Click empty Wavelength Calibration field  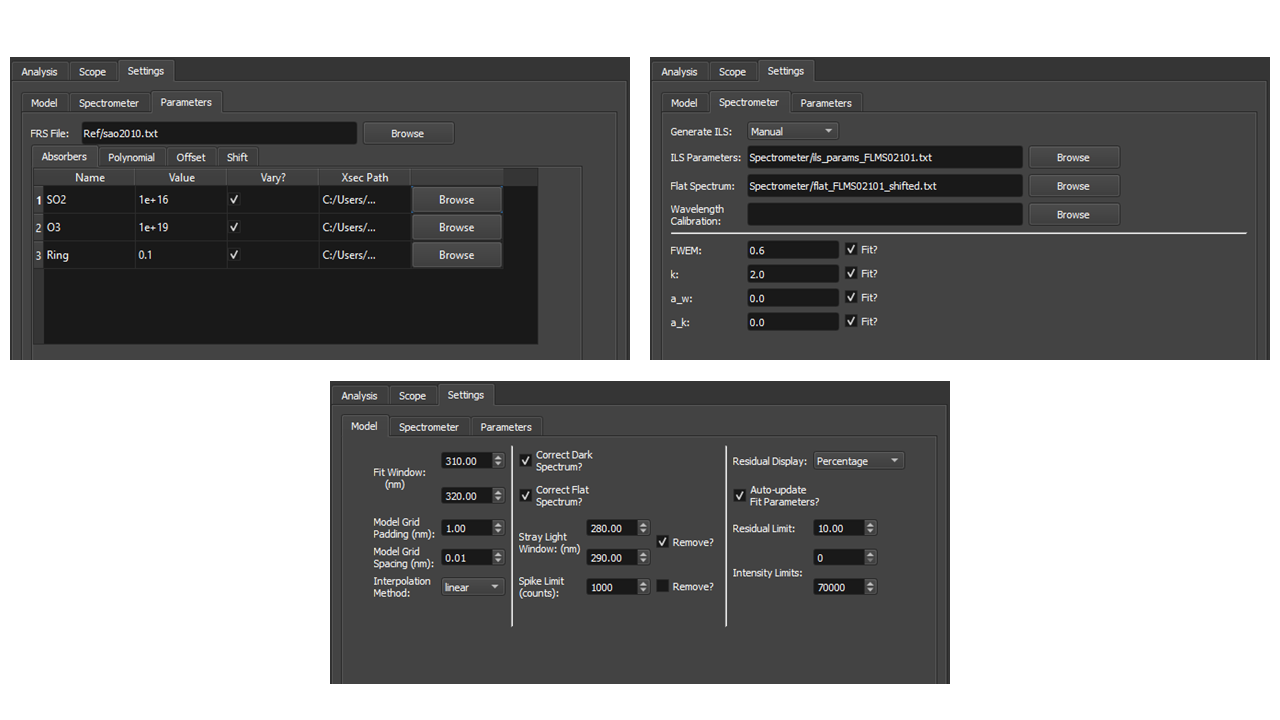point(885,214)
